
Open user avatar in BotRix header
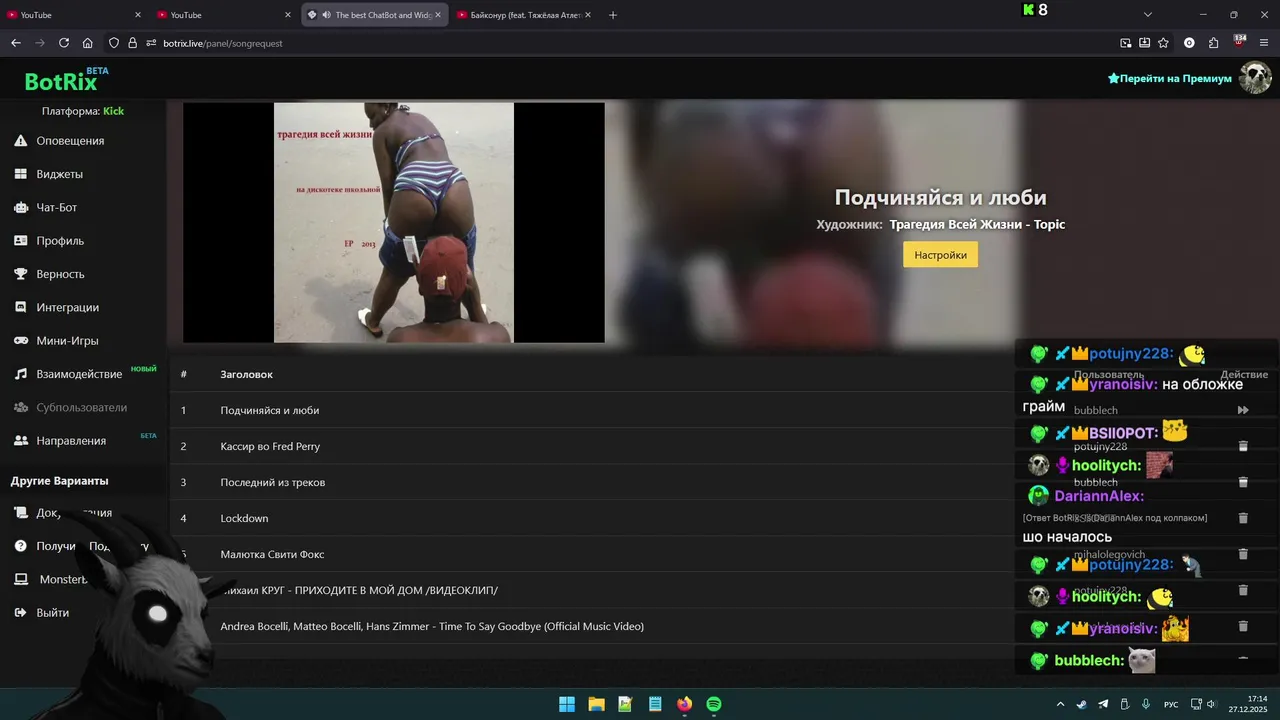point(1255,78)
